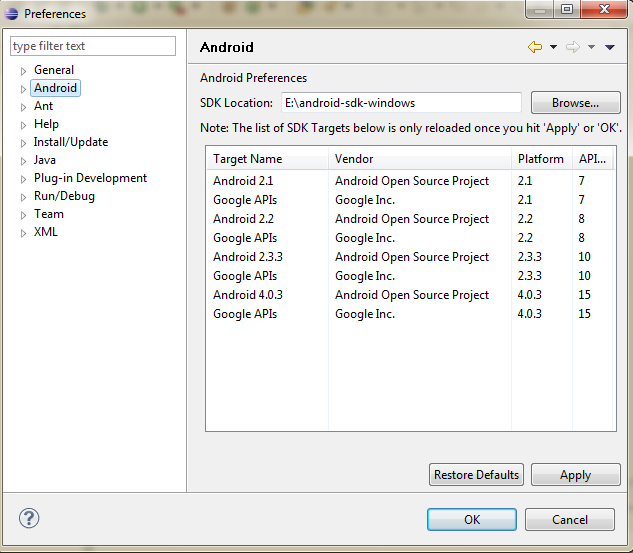Screen dimensions: 633x553
Task: Open the Back history dropdown arrow
Action: click(553, 47)
